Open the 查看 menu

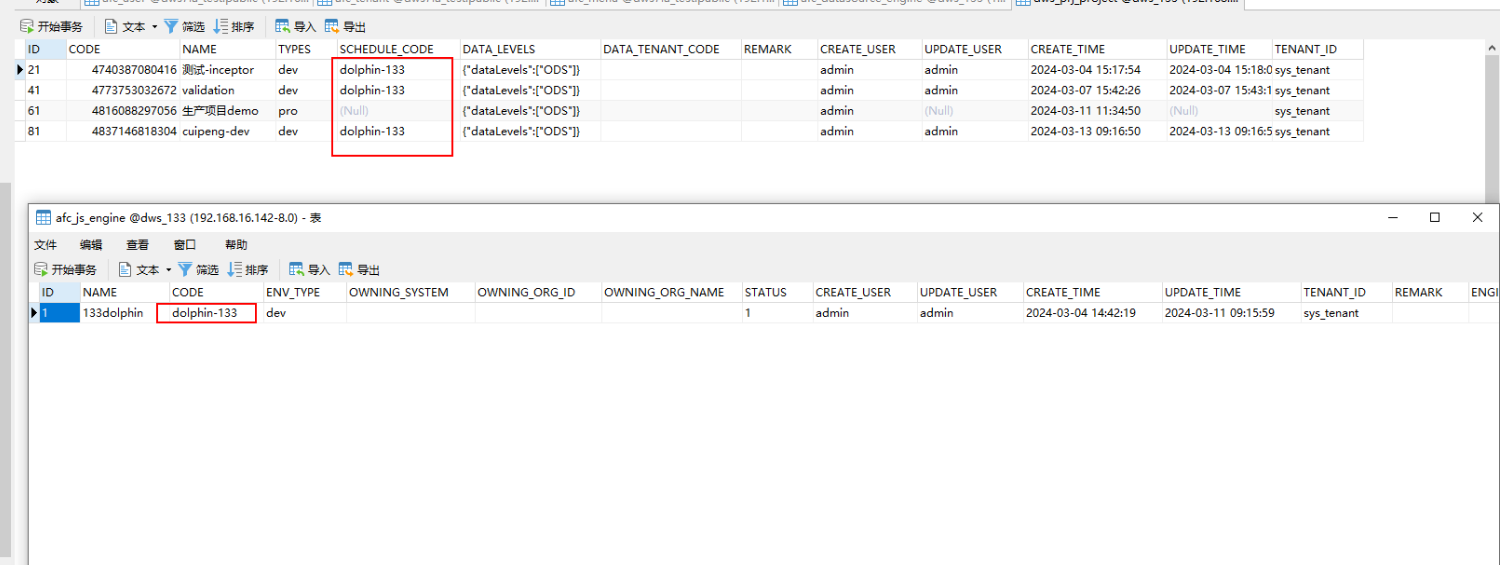137,245
